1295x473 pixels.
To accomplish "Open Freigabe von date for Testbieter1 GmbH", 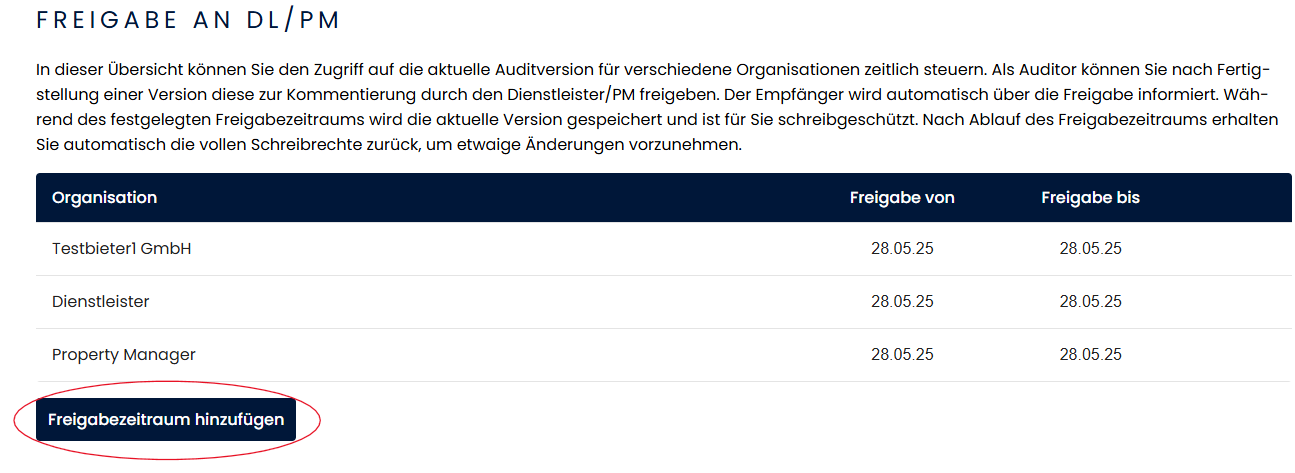I will [902, 249].
